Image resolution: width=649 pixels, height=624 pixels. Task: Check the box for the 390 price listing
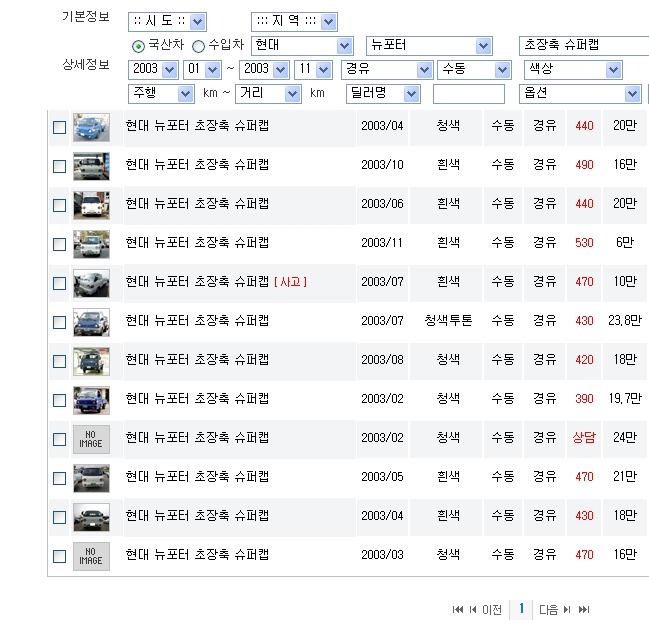60,400
